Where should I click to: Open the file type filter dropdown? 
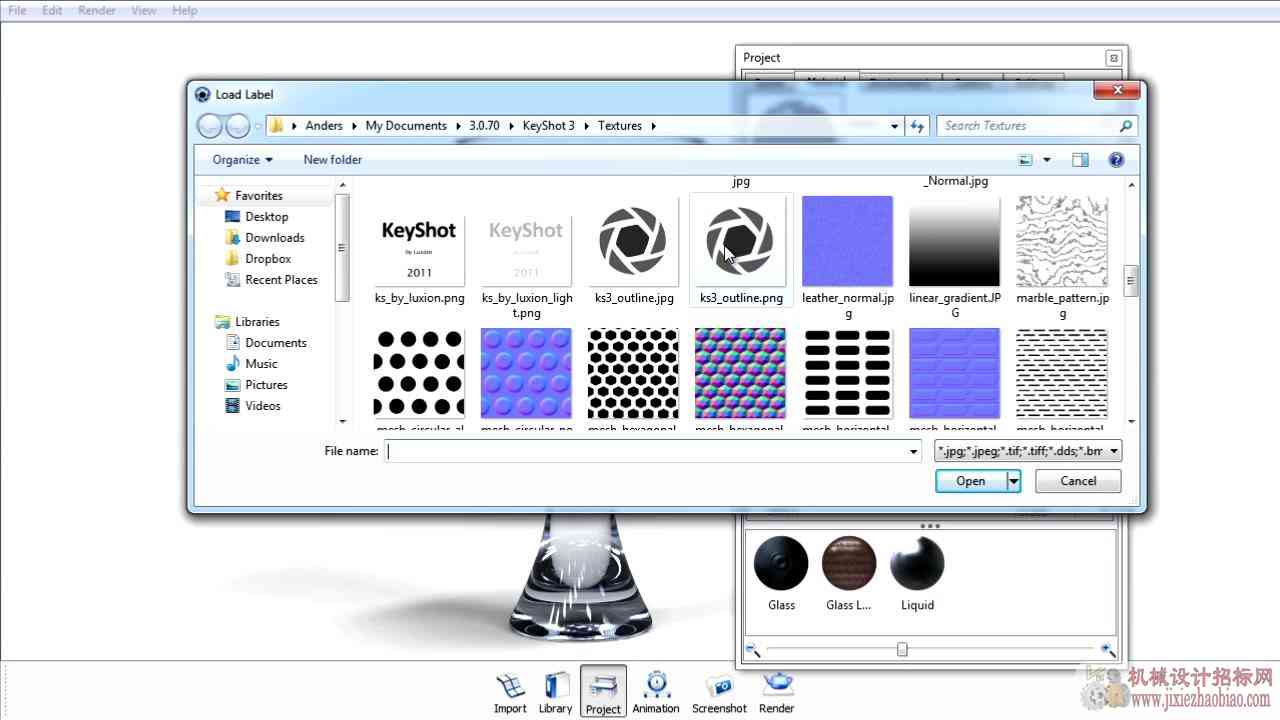[x=1027, y=451]
